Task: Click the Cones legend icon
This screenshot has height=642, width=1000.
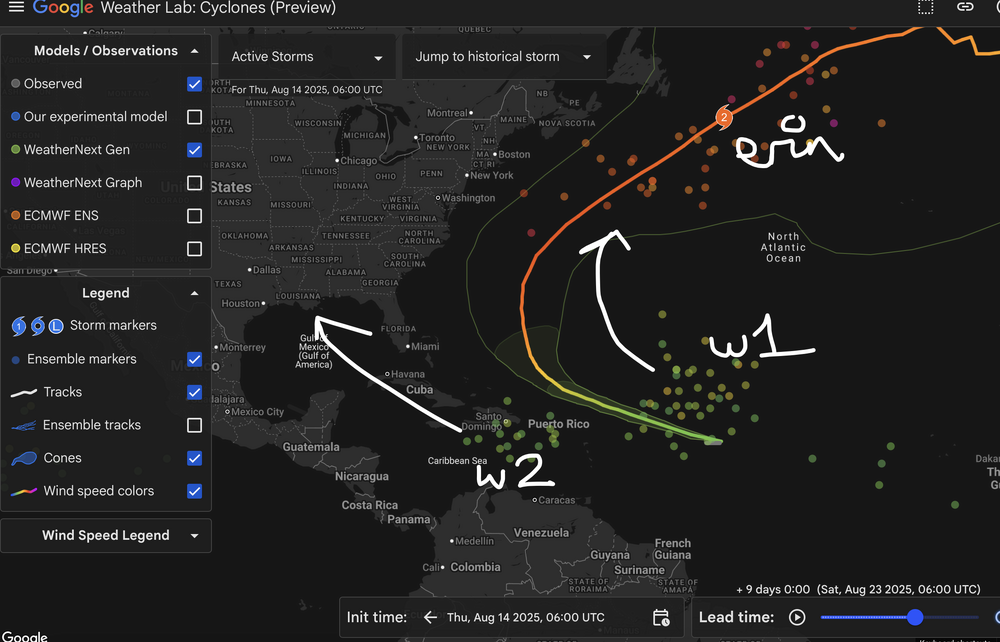Action: pyautogui.click(x=24, y=458)
